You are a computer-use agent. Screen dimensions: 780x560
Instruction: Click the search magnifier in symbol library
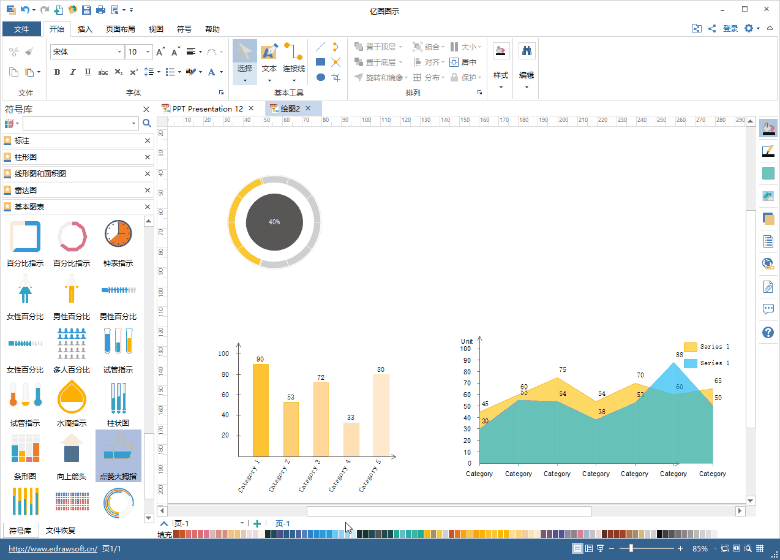click(147, 123)
